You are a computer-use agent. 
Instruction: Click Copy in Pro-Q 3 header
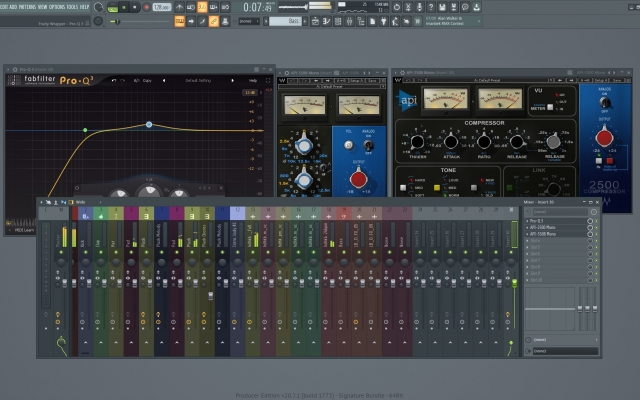(x=147, y=80)
